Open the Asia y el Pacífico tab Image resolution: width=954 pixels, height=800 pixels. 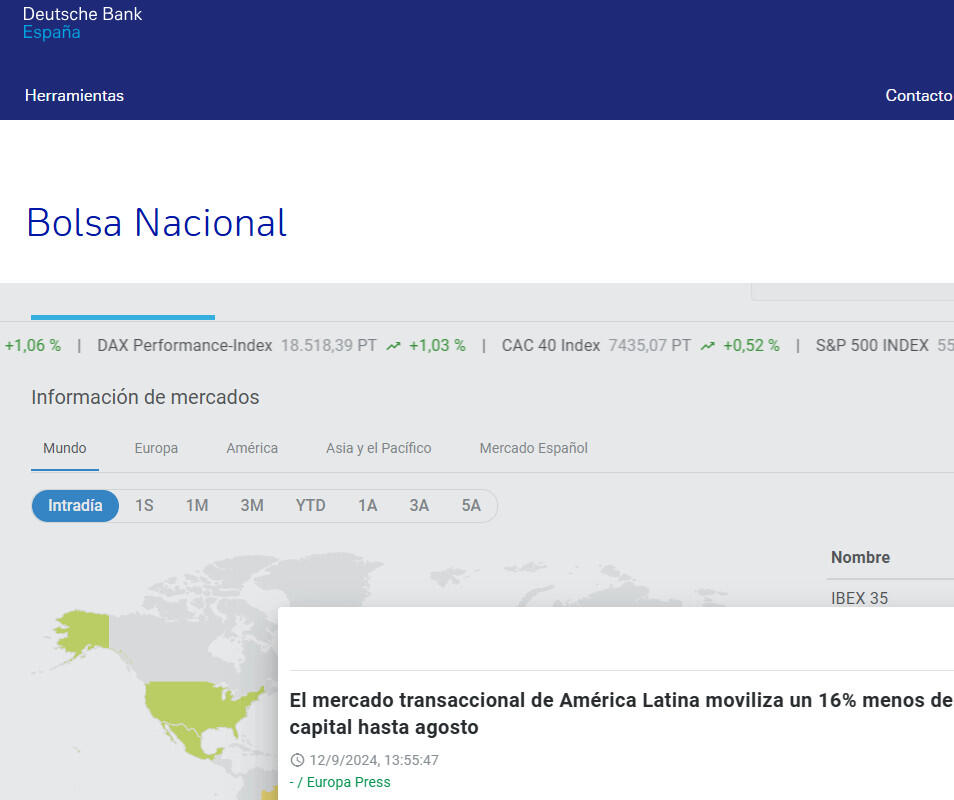coord(378,448)
